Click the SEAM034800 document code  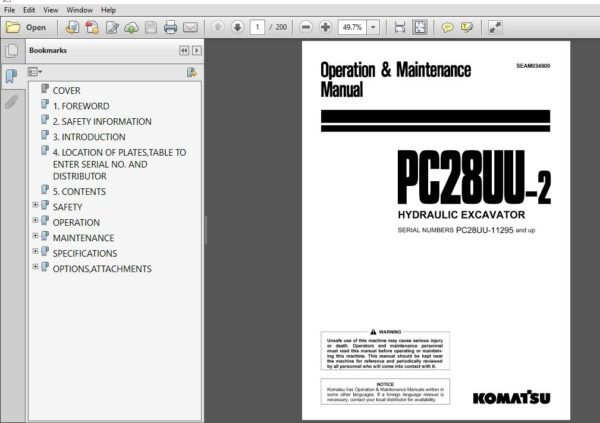[533, 66]
